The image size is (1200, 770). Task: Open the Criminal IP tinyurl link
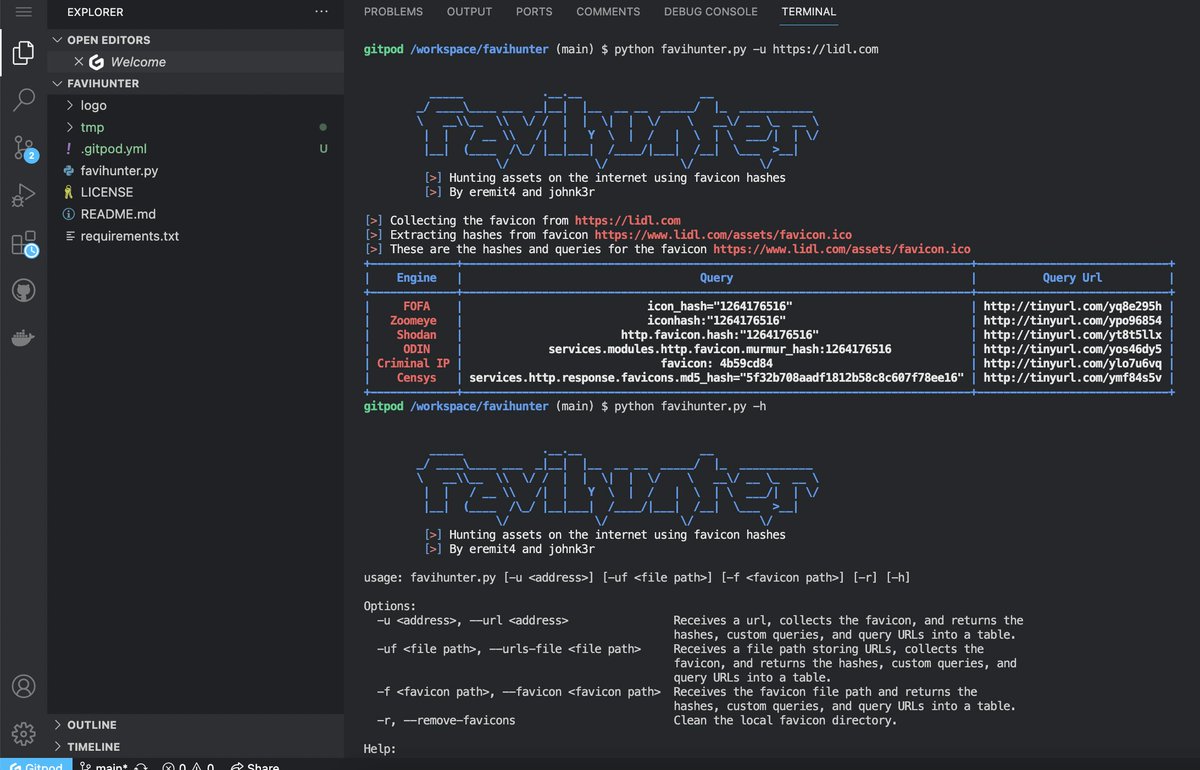[1073, 364]
